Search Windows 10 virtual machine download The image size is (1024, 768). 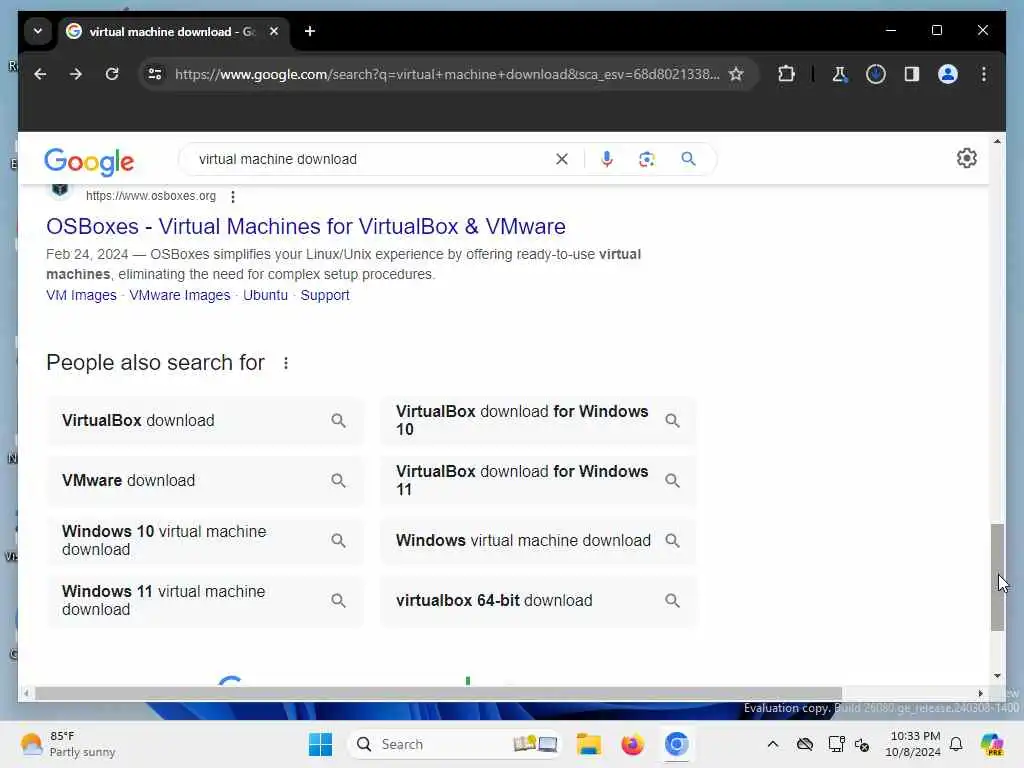pos(205,541)
